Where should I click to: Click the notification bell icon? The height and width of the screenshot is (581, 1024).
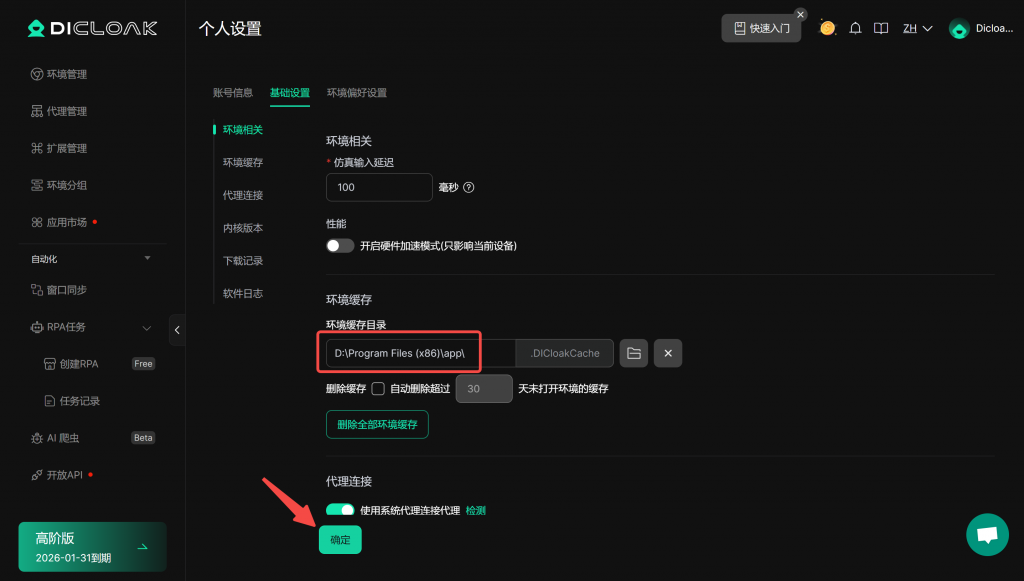point(855,29)
